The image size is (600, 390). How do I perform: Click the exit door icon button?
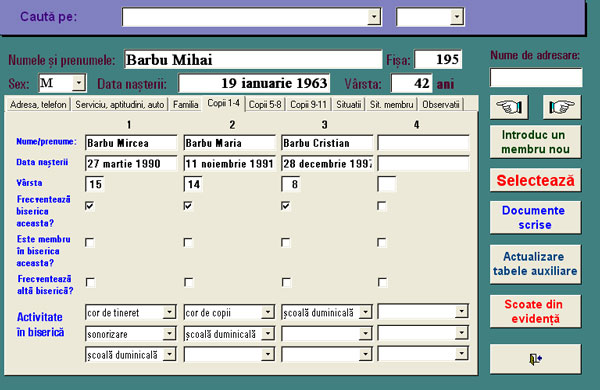point(535,359)
